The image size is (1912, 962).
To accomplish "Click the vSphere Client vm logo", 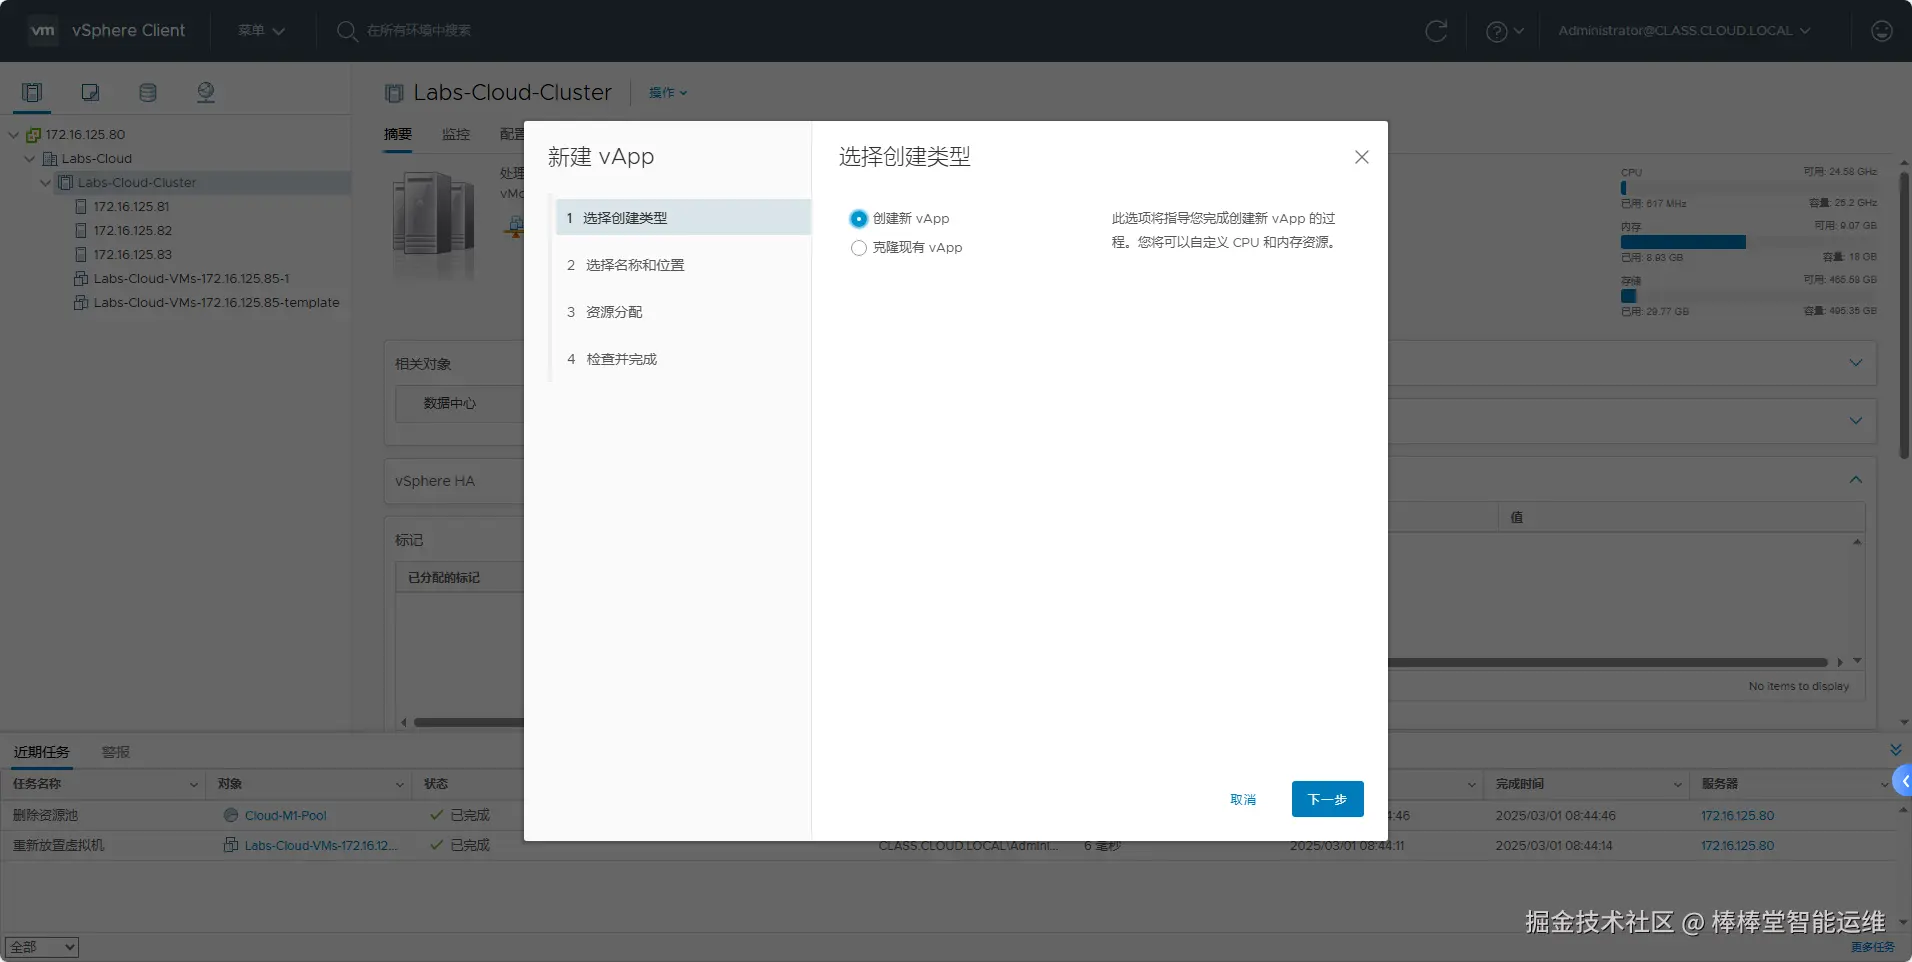I will coord(43,31).
